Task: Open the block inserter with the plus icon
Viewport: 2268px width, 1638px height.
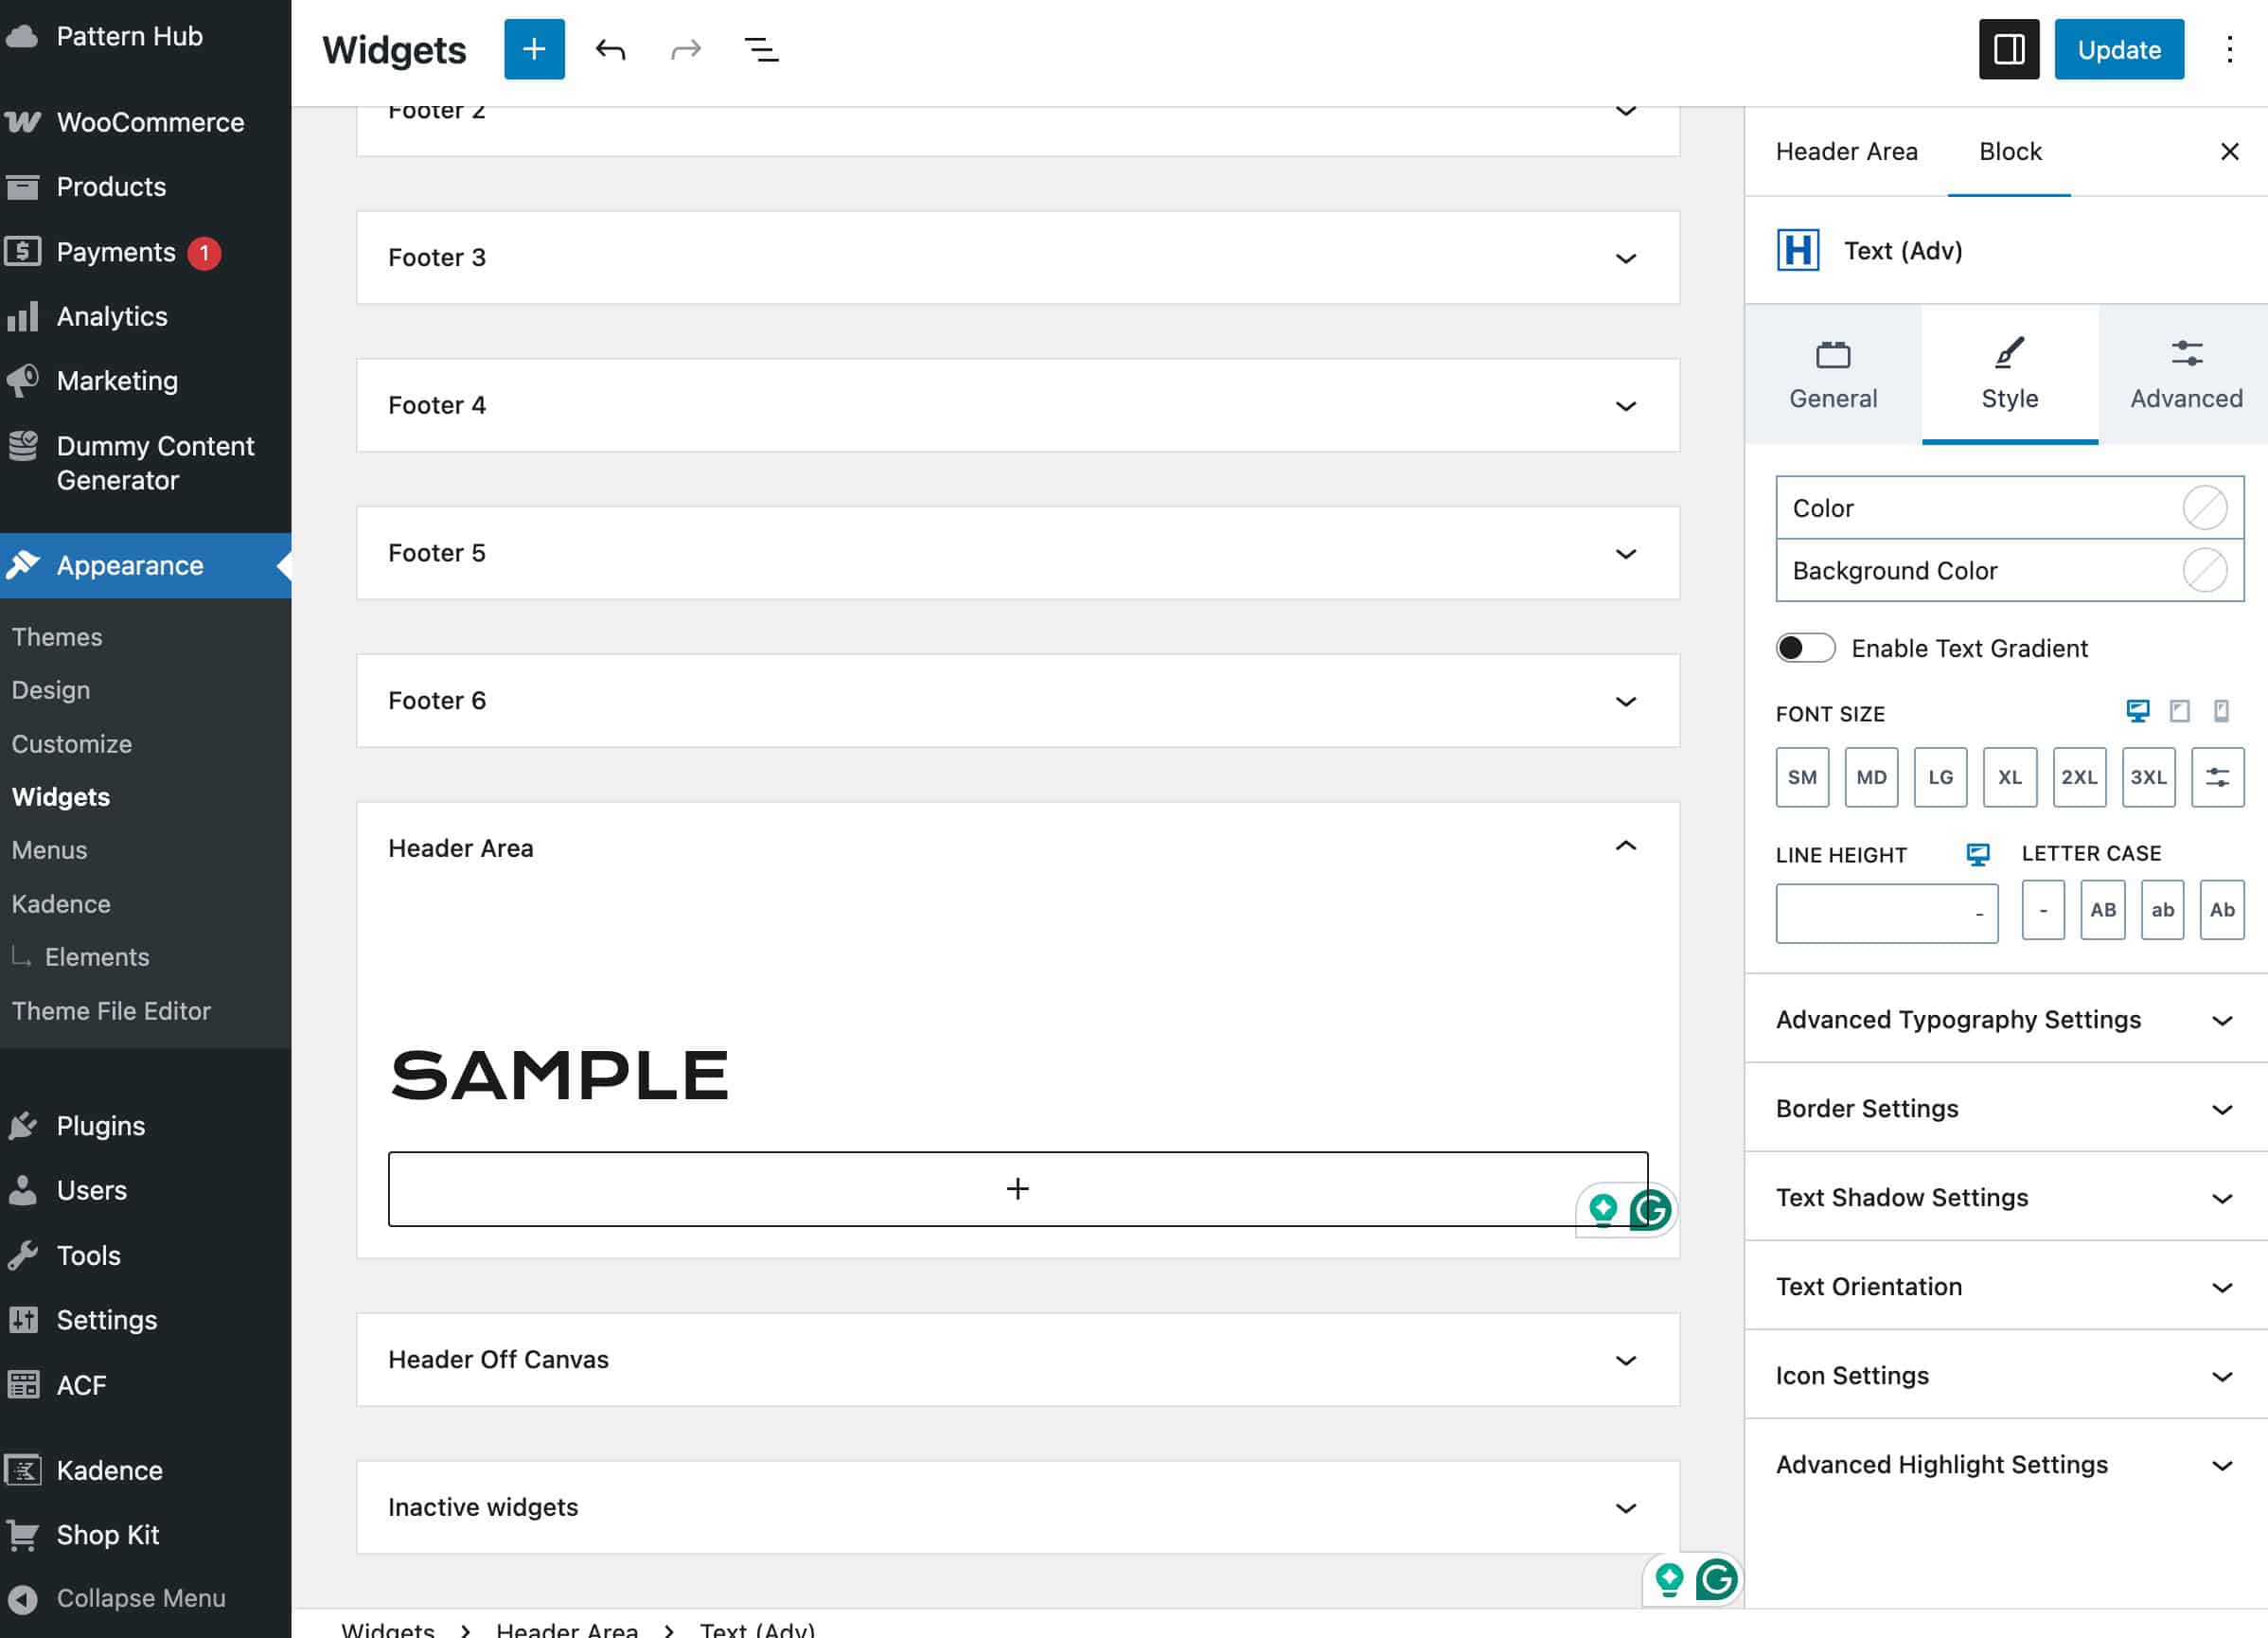Action: click(x=534, y=49)
